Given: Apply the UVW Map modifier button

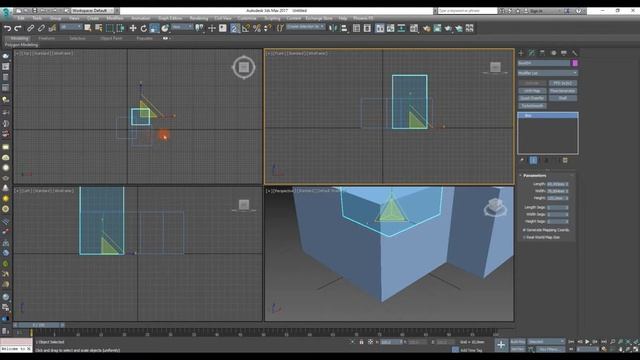Looking at the screenshot, I should click(532, 91).
